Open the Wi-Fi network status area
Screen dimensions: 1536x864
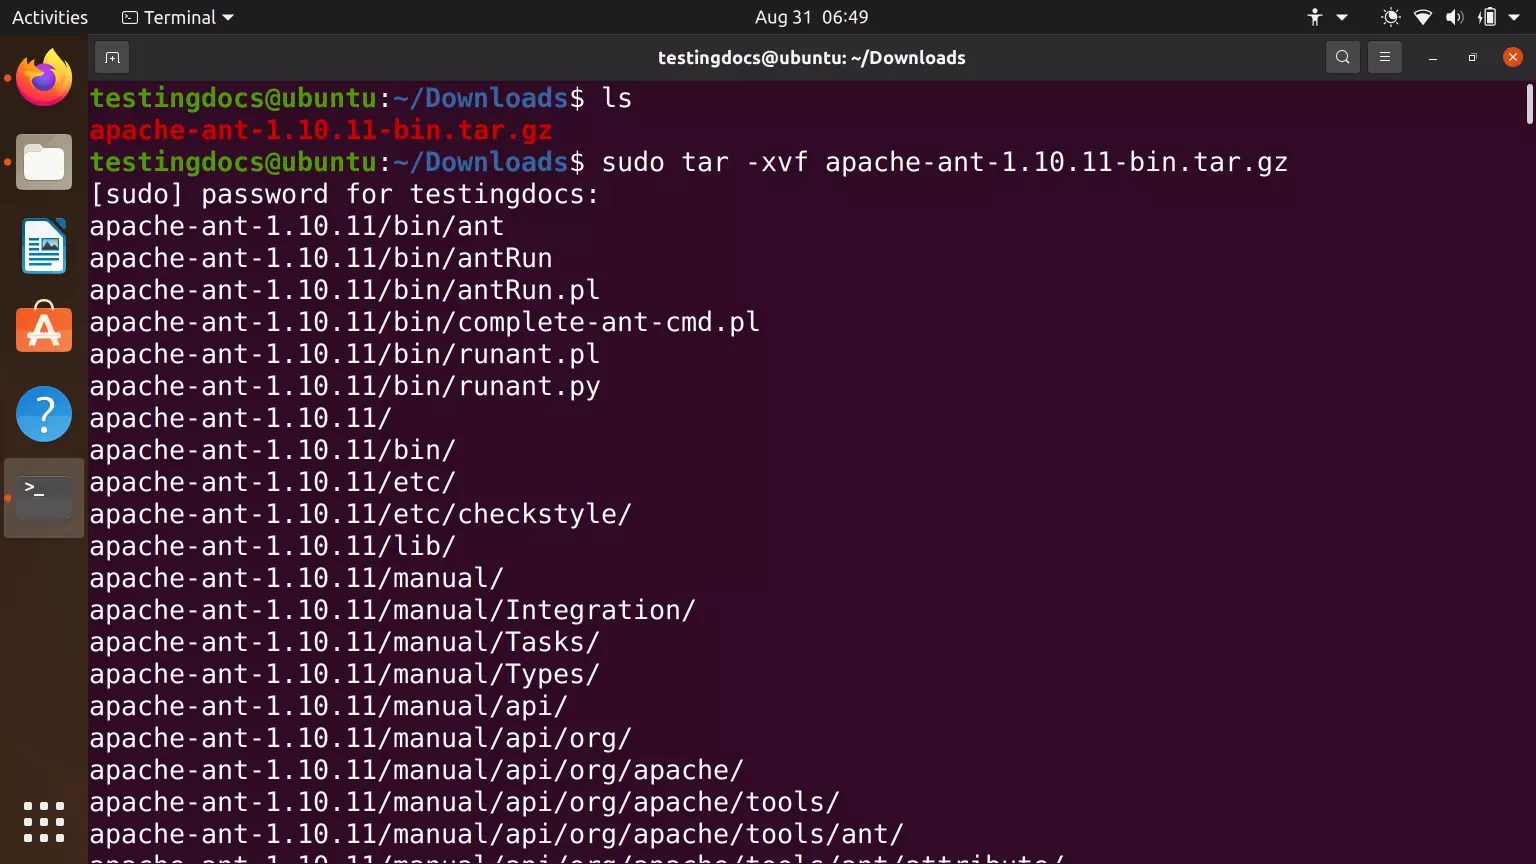1422,17
